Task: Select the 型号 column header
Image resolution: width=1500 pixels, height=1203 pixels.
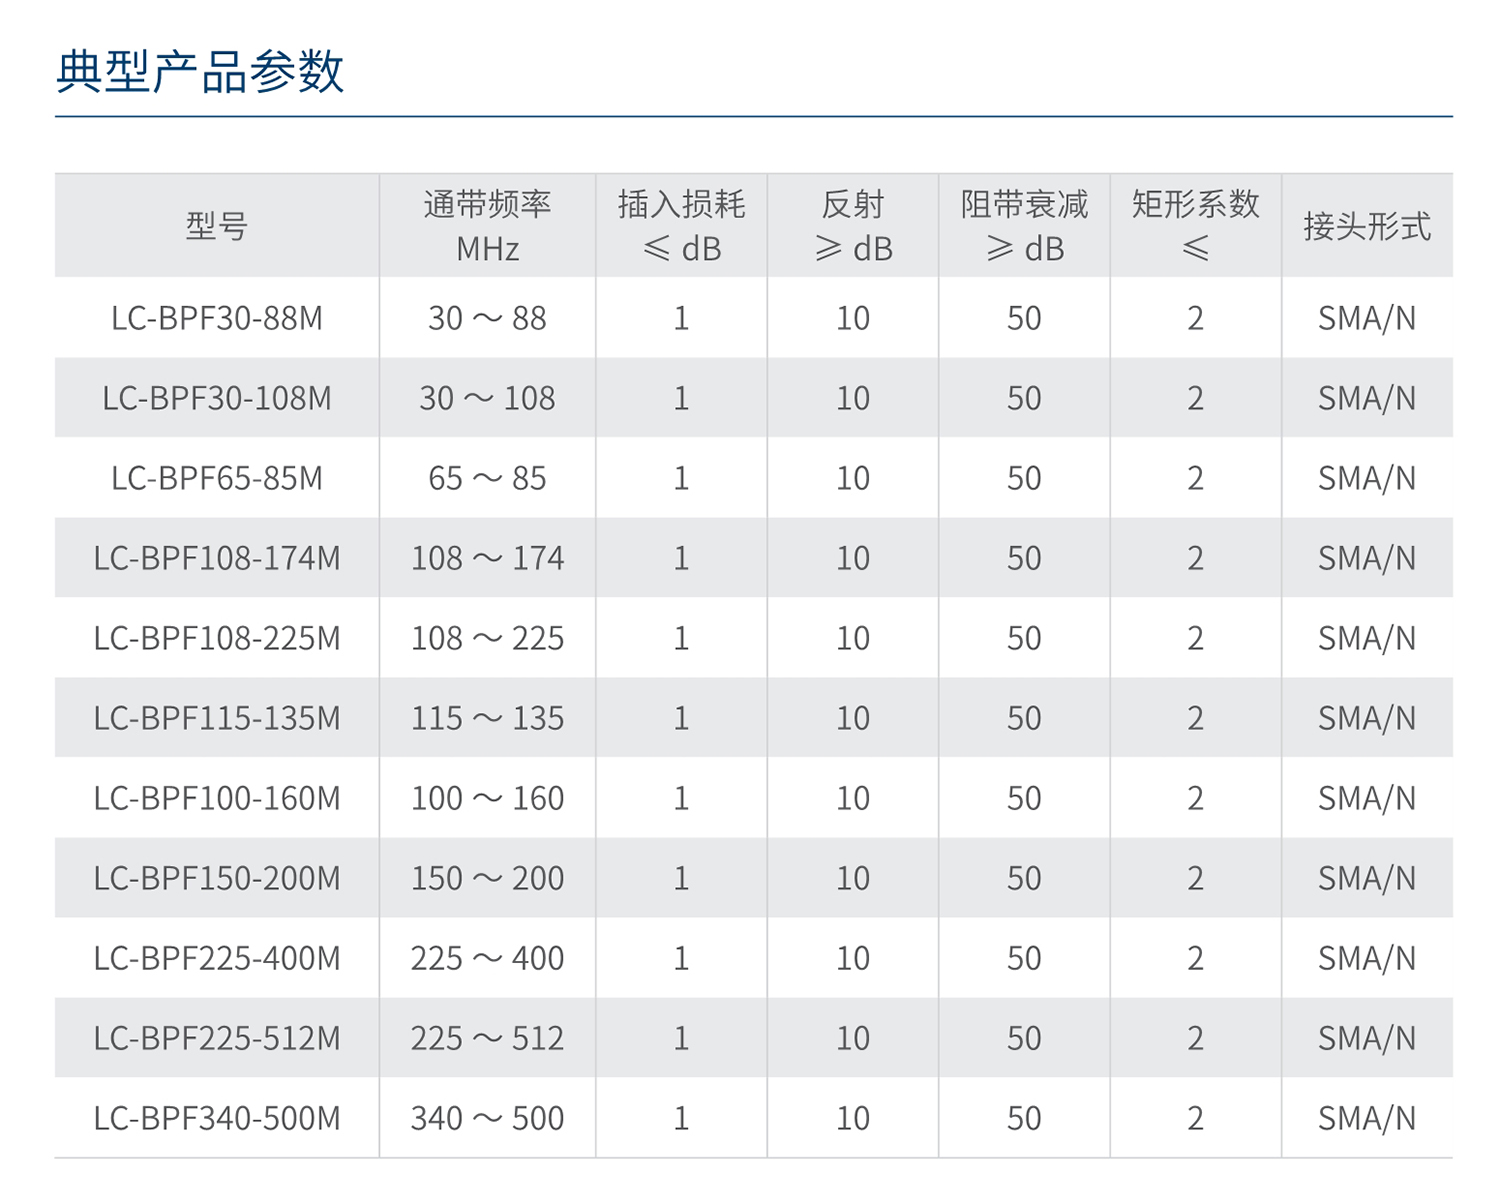Action: [217, 226]
